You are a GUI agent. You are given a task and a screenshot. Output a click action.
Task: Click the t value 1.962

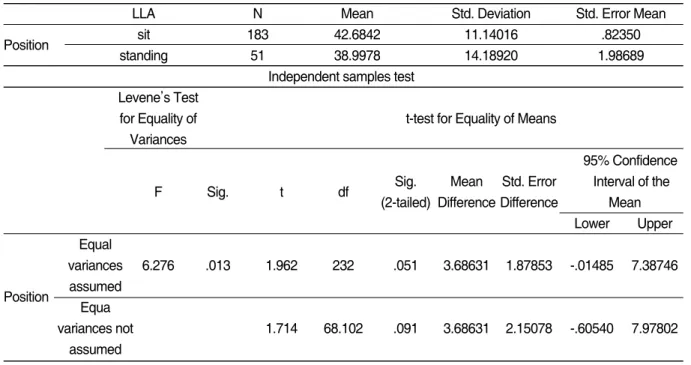pos(282,265)
